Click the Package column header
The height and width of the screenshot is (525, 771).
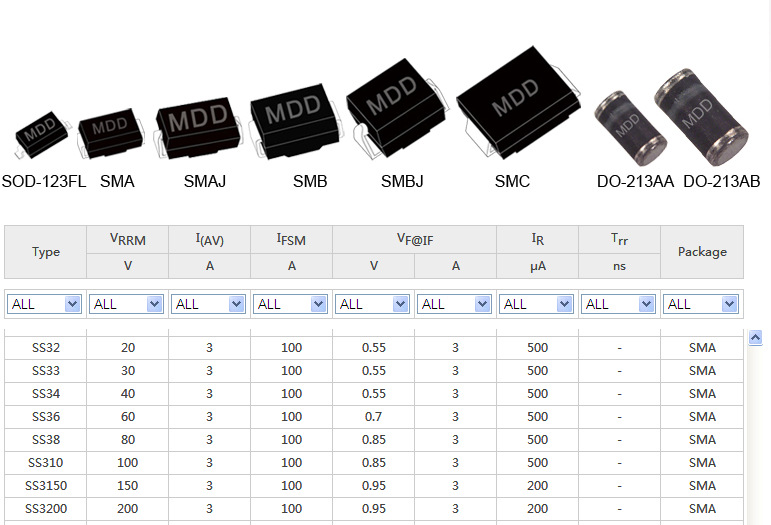click(702, 252)
